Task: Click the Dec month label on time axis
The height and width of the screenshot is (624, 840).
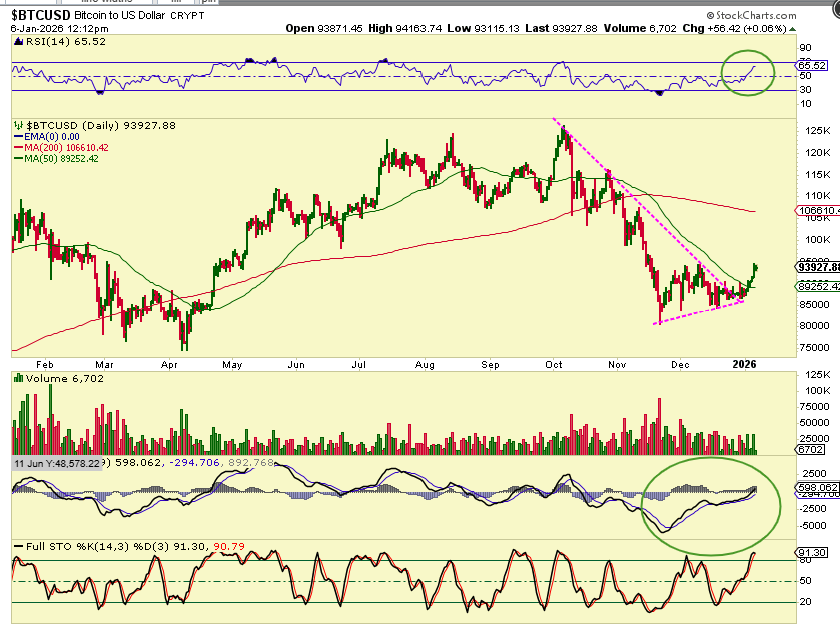Action: (x=680, y=365)
